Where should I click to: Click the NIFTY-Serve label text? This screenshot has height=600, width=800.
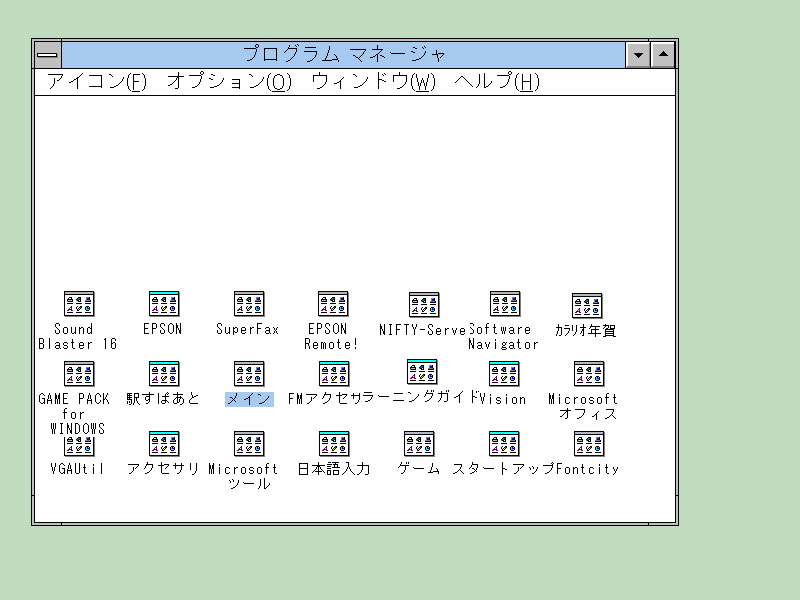(423, 330)
